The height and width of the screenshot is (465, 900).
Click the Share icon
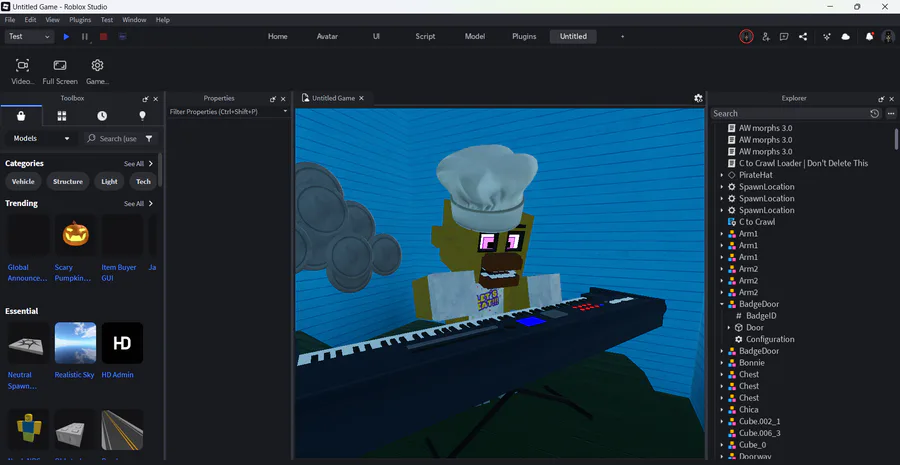(x=803, y=36)
